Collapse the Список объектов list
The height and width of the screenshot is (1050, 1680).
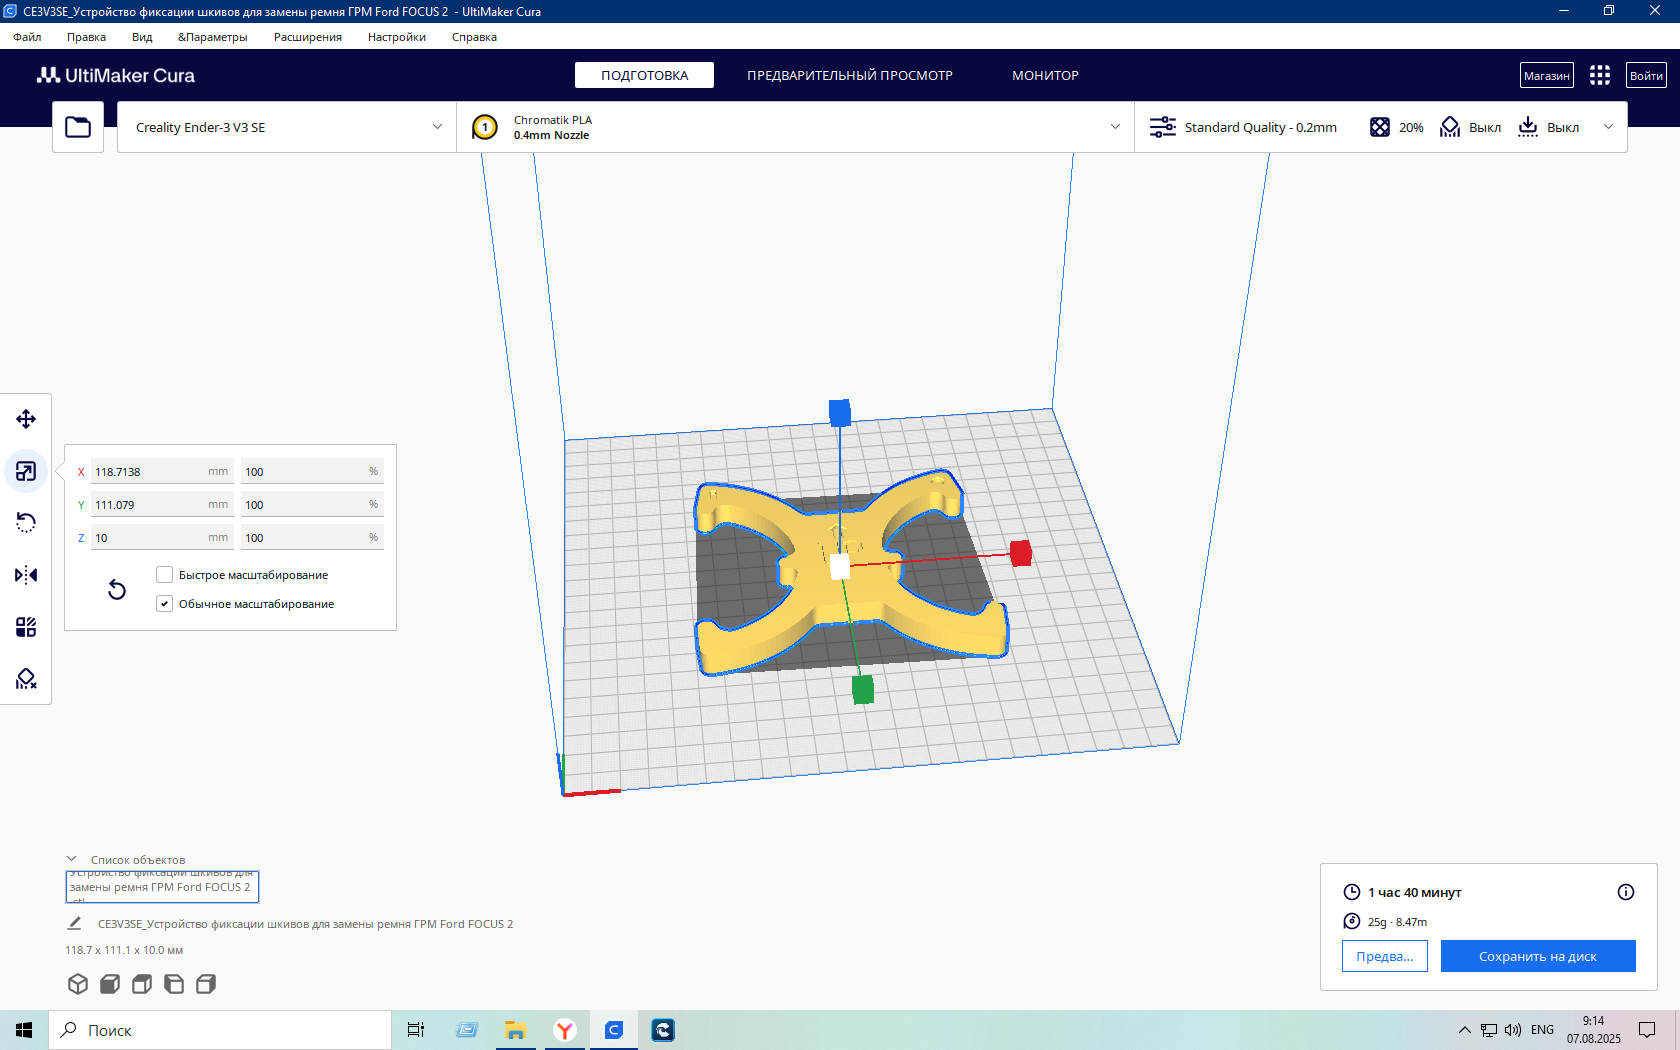72,859
